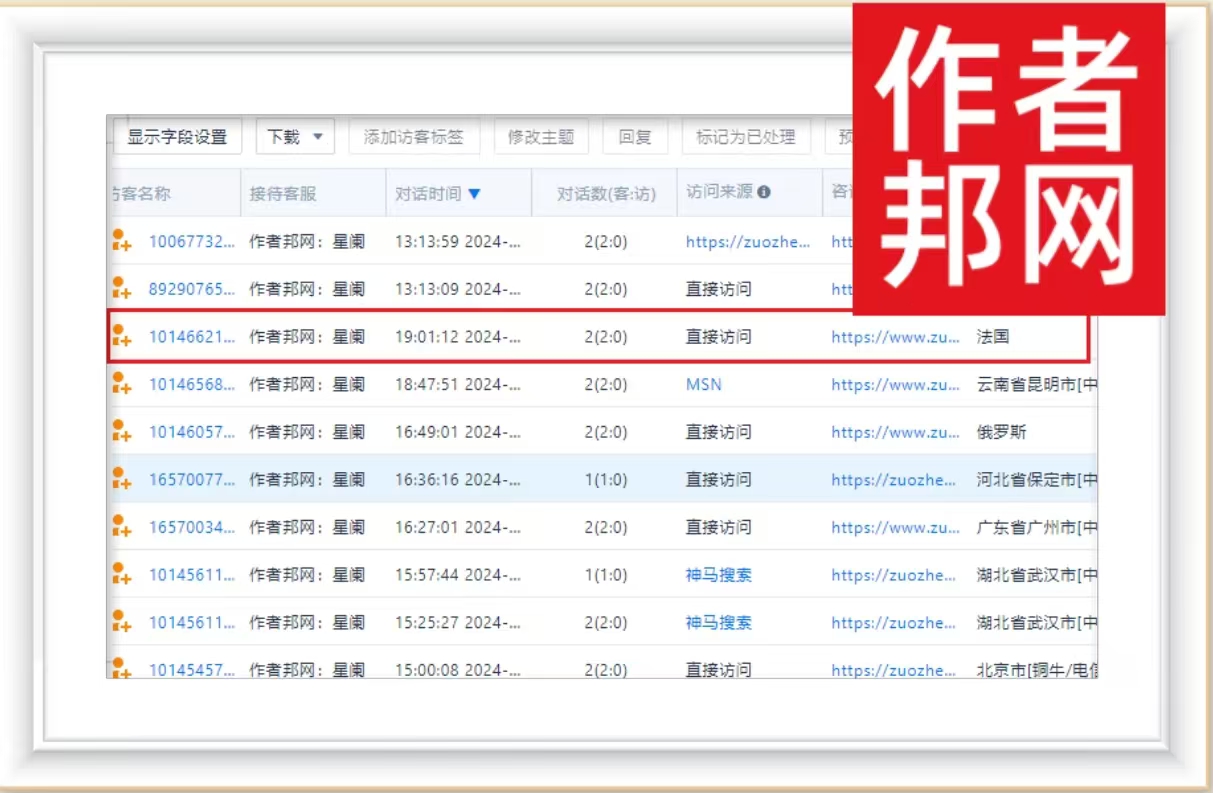Screen dimensions: 1213x793
Task: Click the 标记为已处理 button
Action: click(745, 137)
